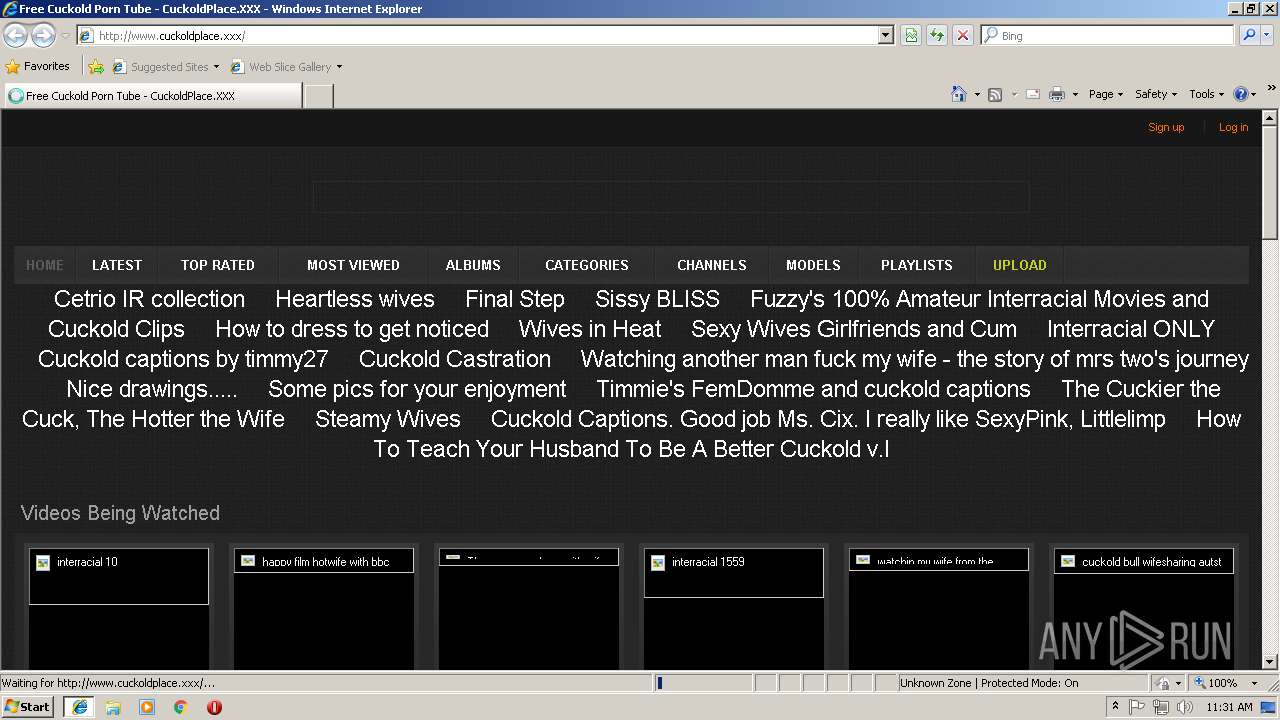Expand the zoom level dropdown arrow
Viewport: 1280px width, 720px height.
(x=1254, y=683)
